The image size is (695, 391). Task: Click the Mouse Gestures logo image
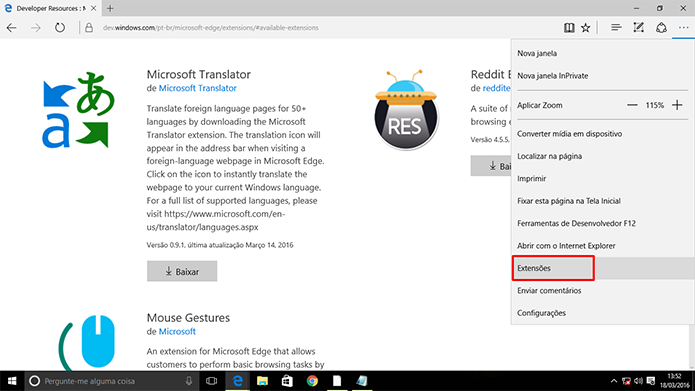(87, 342)
